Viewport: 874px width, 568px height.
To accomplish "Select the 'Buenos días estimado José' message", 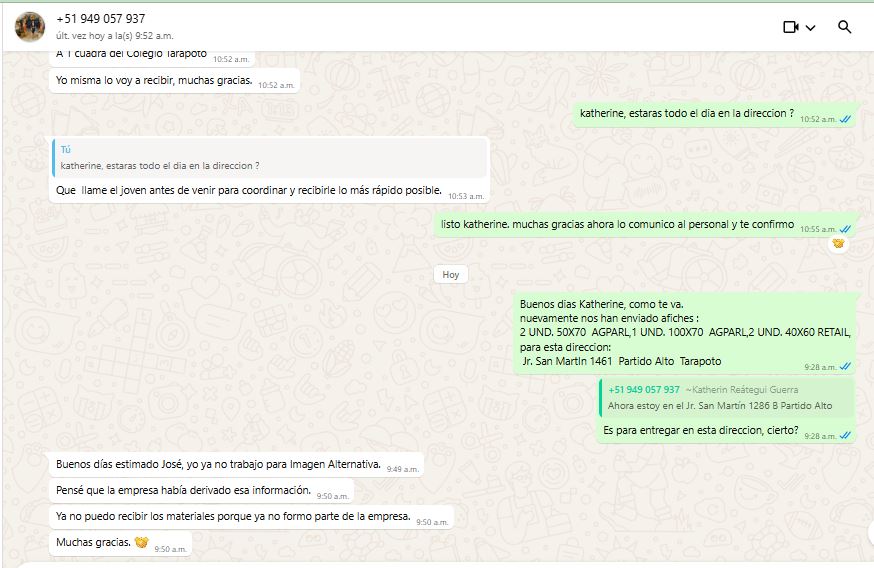I will tap(218, 464).
